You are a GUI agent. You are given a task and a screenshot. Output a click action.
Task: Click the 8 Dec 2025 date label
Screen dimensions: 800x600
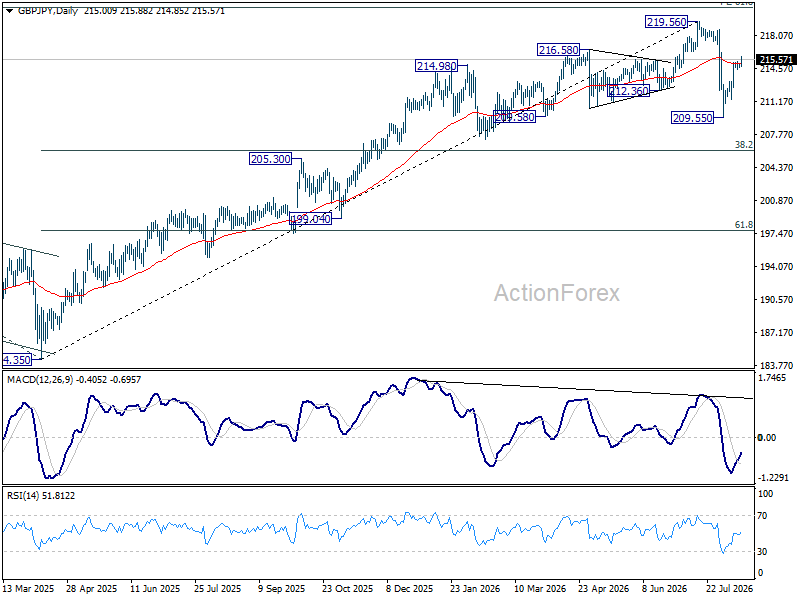410,589
